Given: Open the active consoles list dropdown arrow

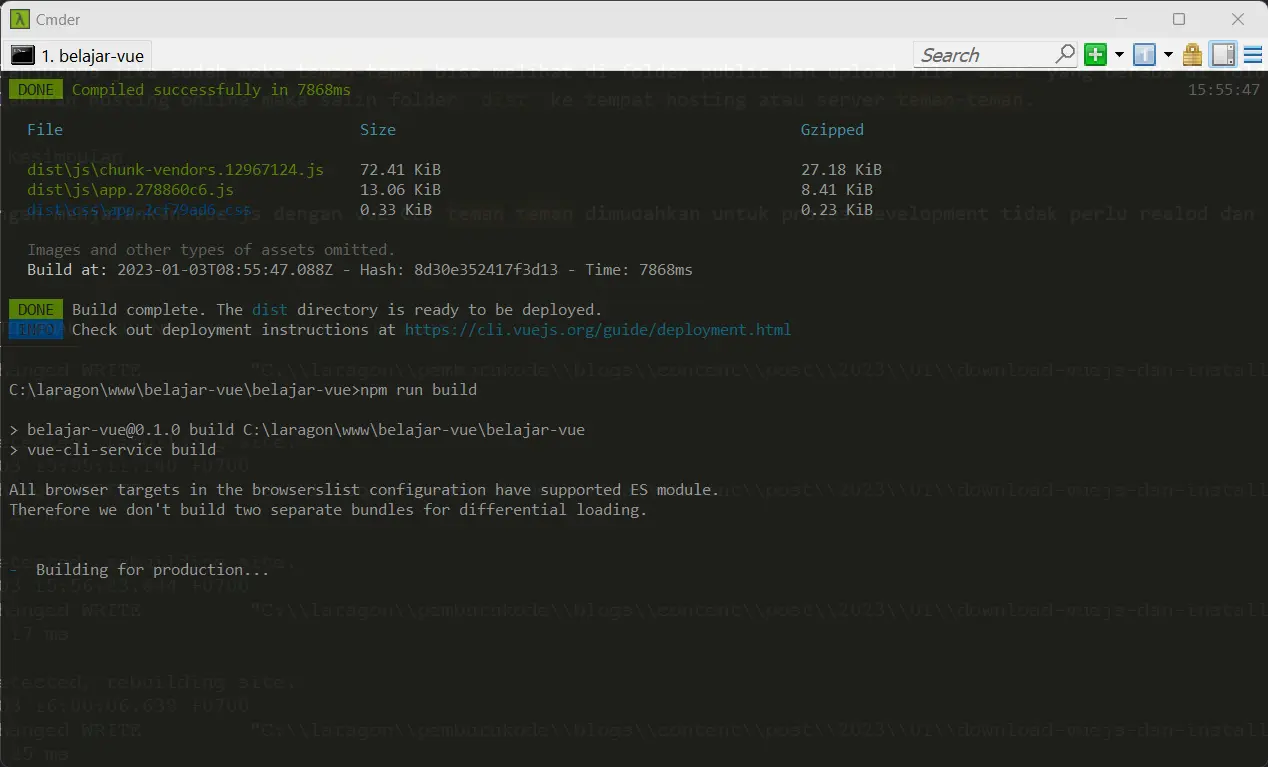Looking at the screenshot, I should [1168, 55].
